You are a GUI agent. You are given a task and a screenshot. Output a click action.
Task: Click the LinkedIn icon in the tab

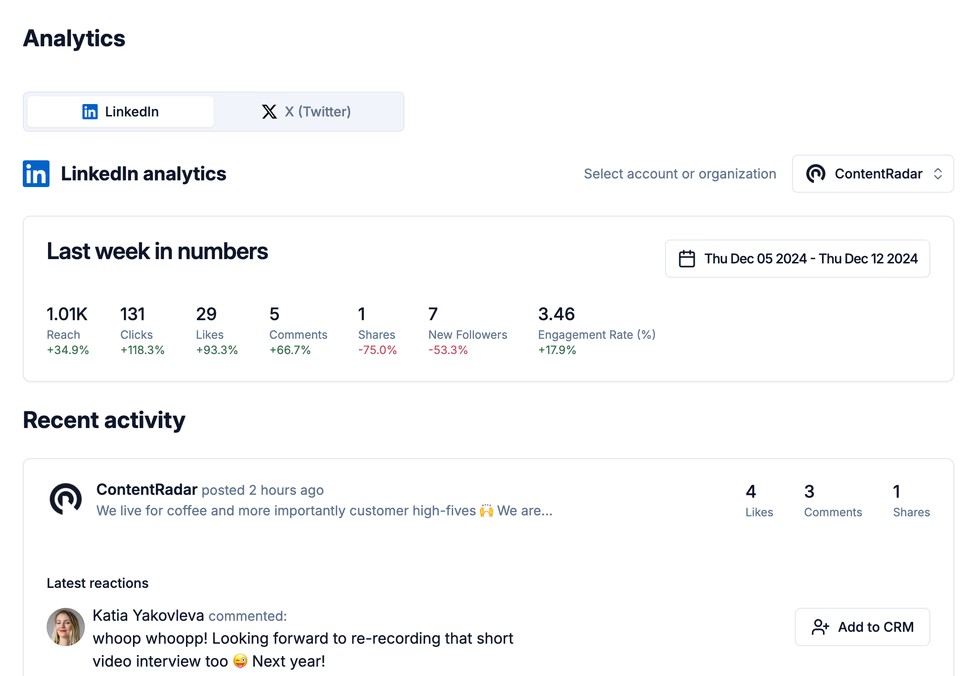click(x=90, y=112)
